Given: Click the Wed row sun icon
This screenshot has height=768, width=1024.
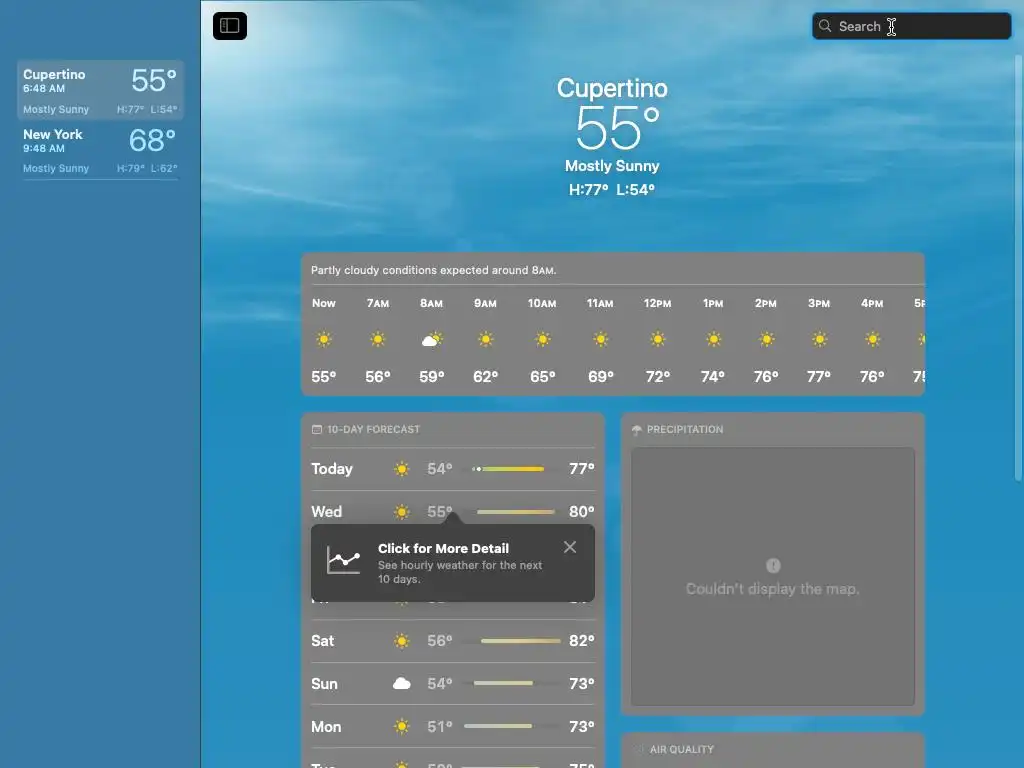Looking at the screenshot, I should pyautogui.click(x=402, y=512).
